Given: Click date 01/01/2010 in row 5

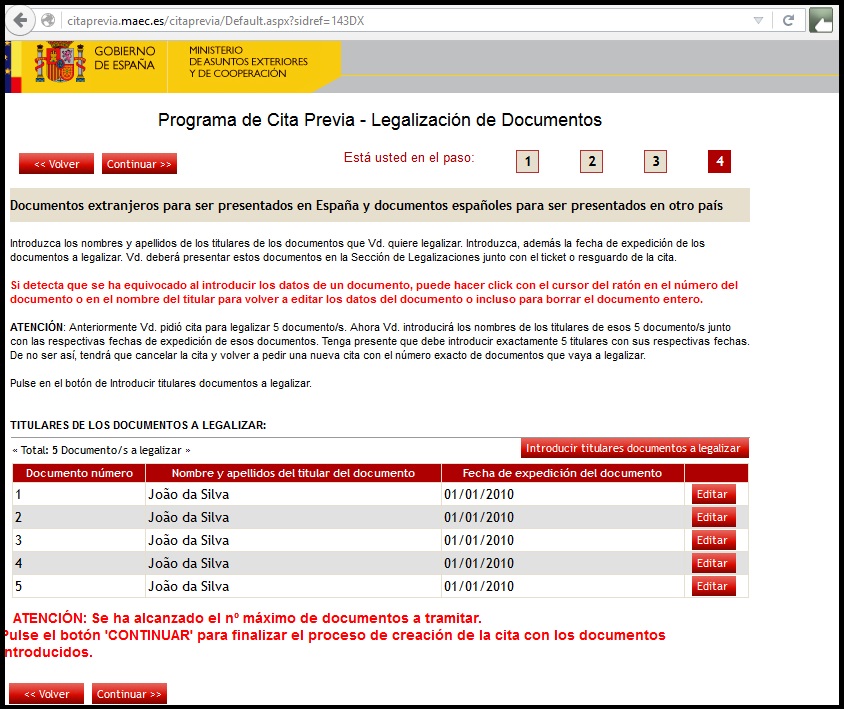Looking at the screenshot, I should tap(479, 587).
